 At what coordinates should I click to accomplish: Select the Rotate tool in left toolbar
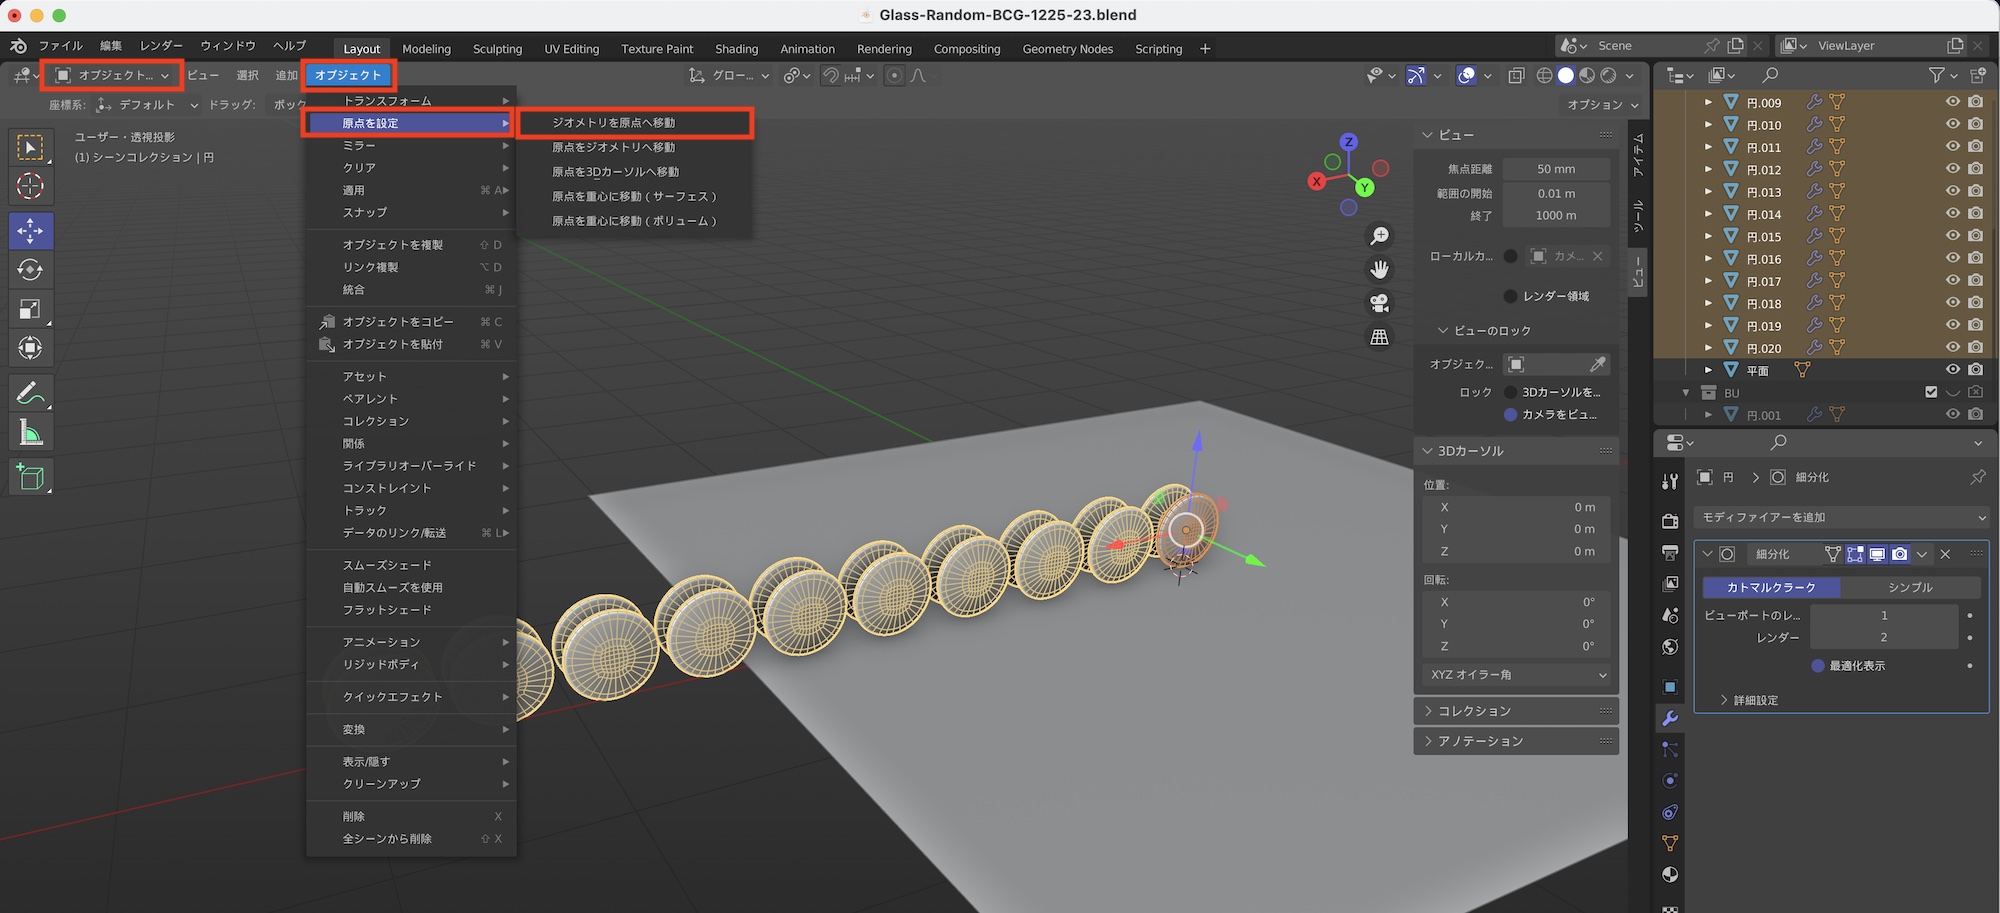[30, 270]
